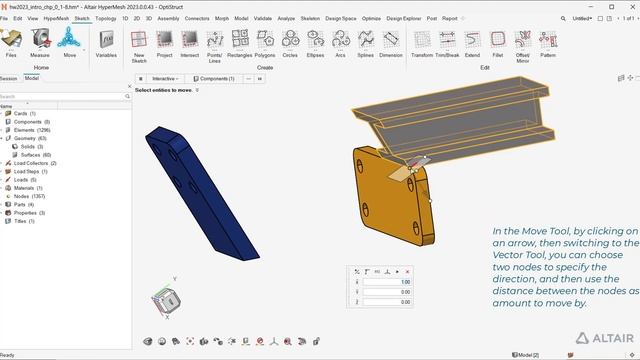
Task: Open the Interactive mode dropdown
Action: 165,78
